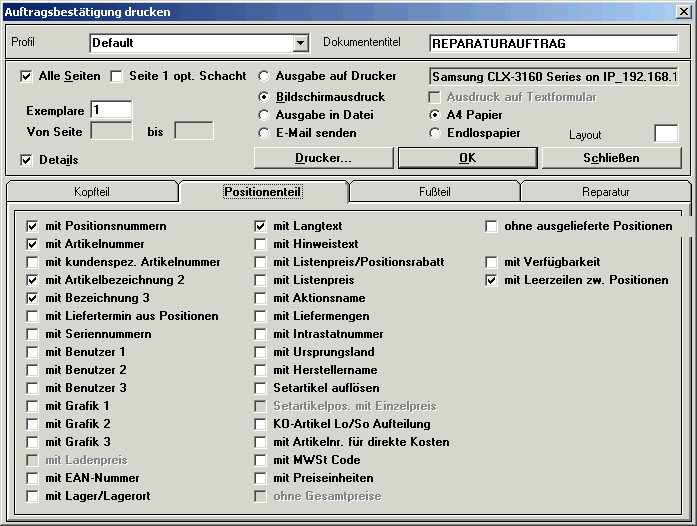Select Ausgabe auf Drucker radio option
This screenshot has width=697, height=526.
point(264,76)
